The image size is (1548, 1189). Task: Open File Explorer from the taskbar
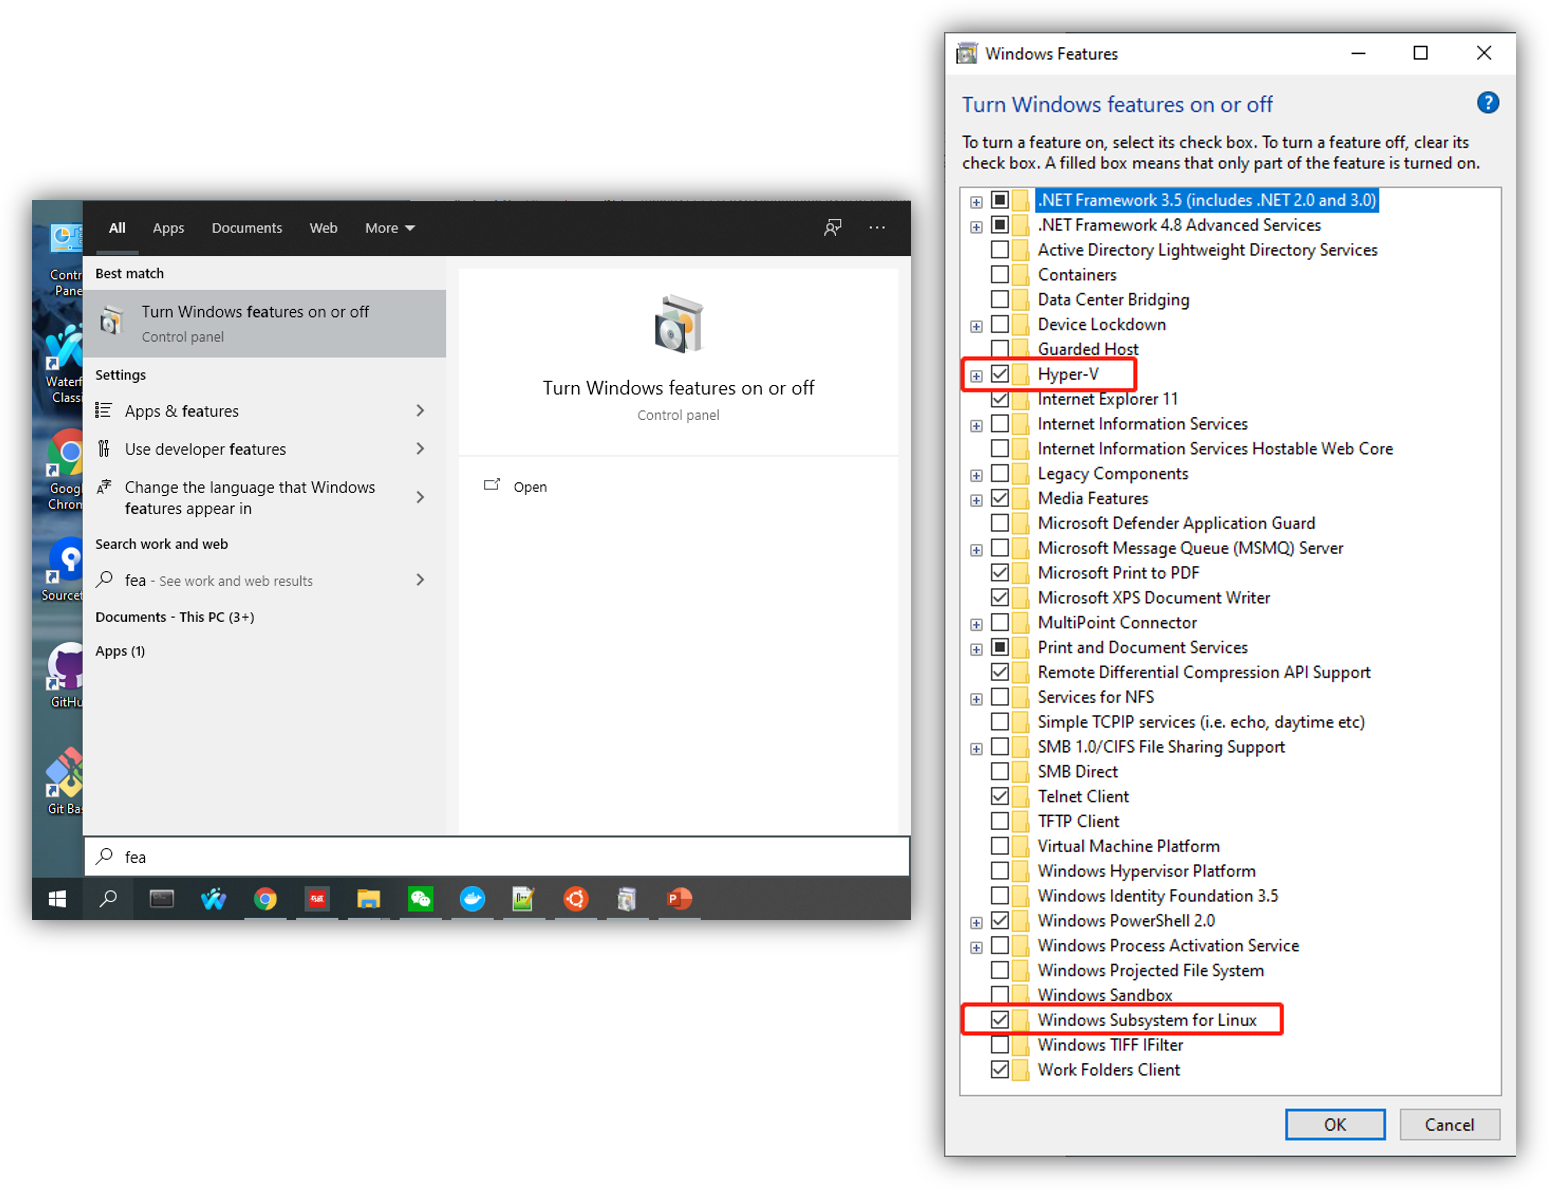(x=369, y=899)
